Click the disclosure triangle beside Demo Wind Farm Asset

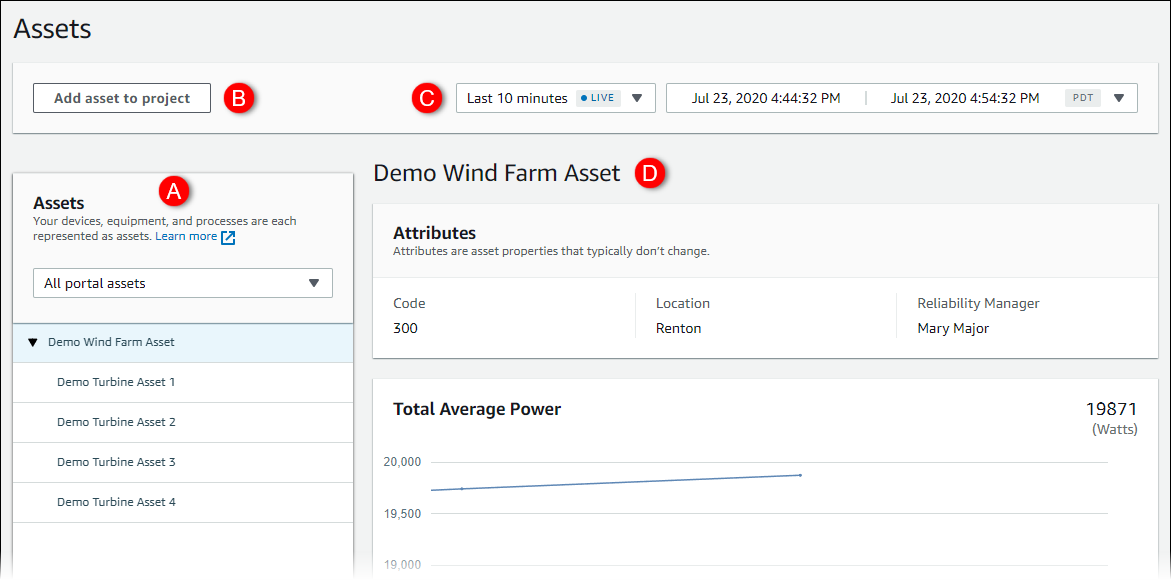pyautogui.click(x=33, y=341)
